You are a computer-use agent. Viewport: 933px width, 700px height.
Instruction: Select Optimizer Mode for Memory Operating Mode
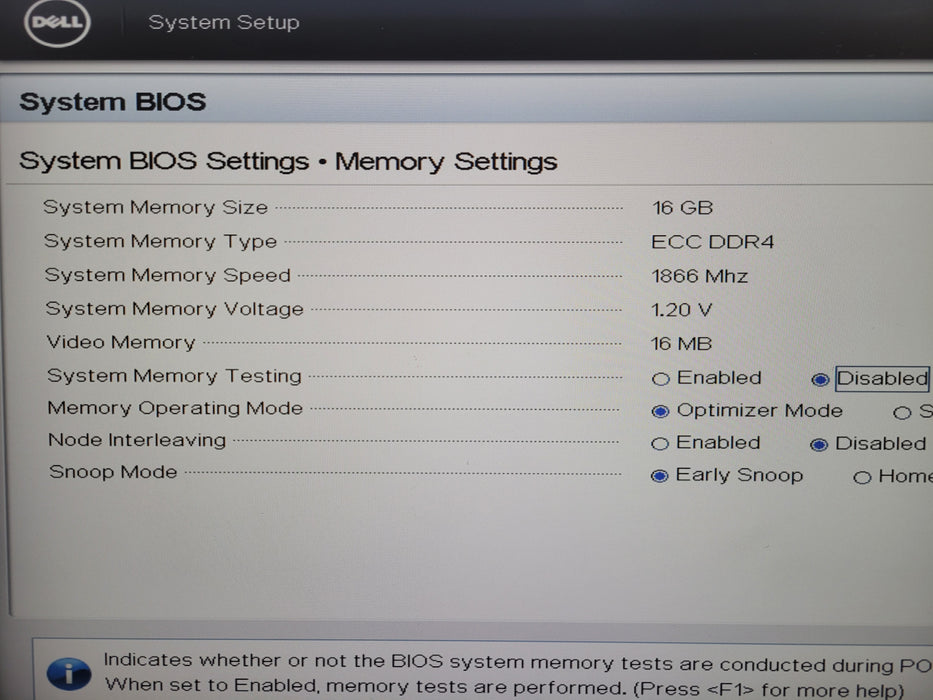[x=661, y=410]
